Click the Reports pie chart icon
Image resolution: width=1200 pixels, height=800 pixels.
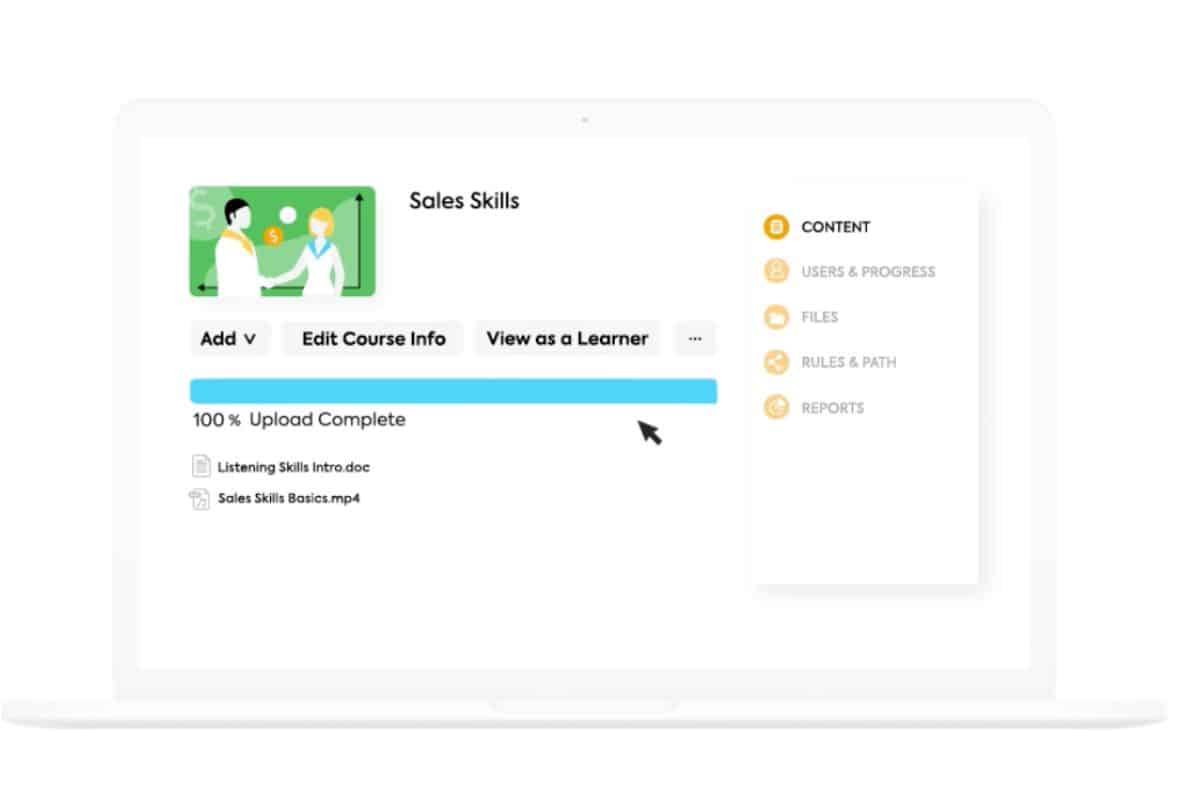pyautogui.click(x=776, y=407)
